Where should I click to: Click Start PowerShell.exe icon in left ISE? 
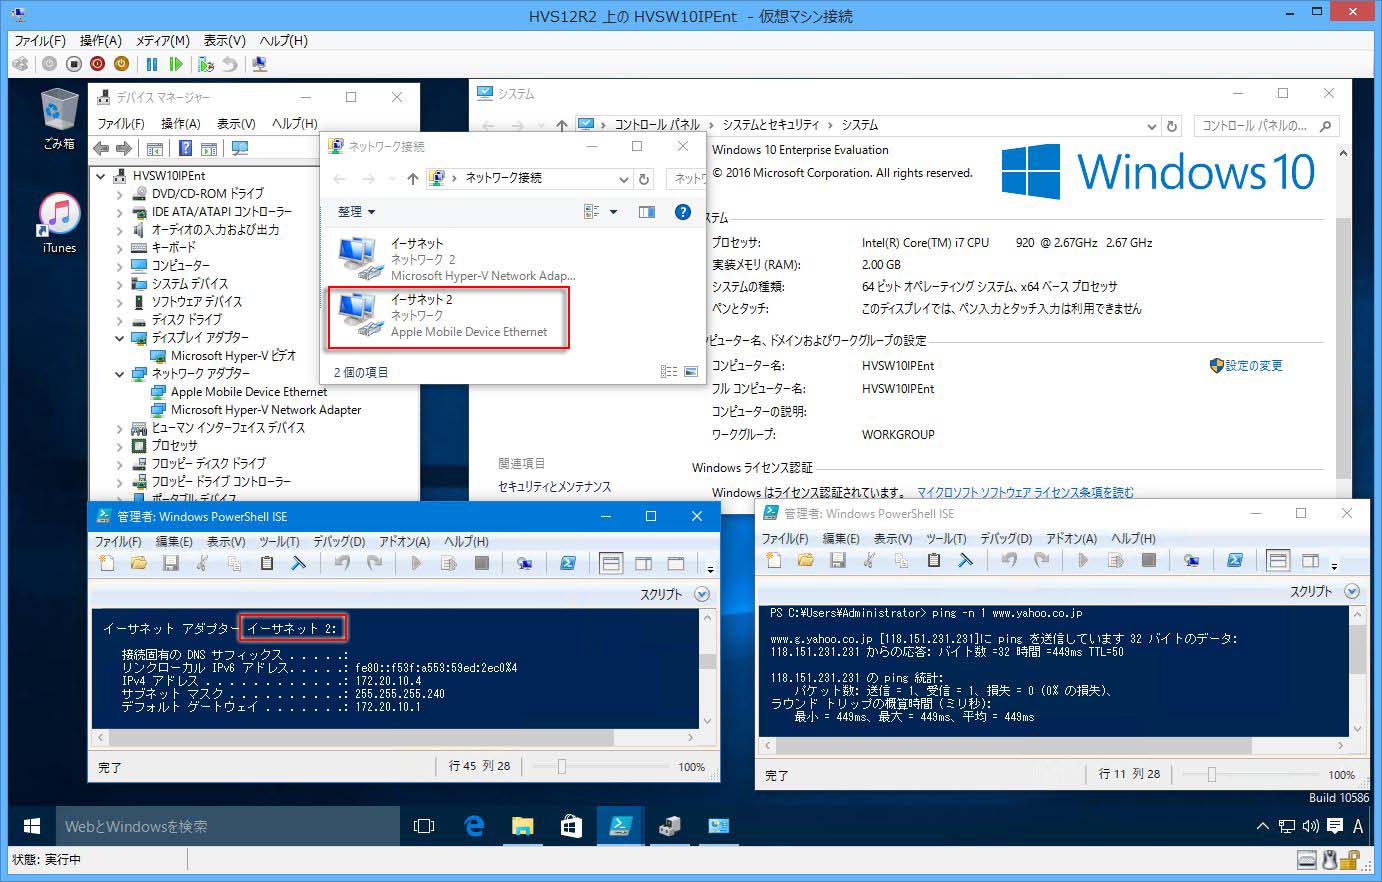568,564
